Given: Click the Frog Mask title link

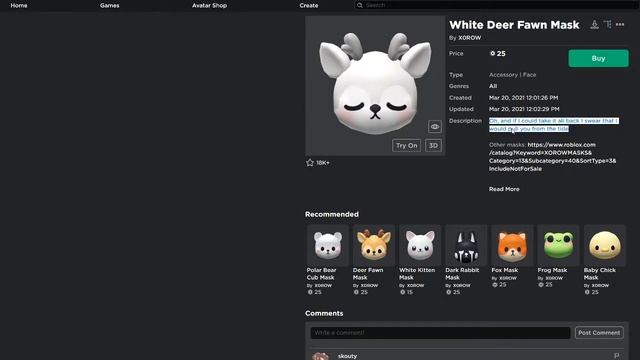Looking at the screenshot, I should click(x=552, y=270).
